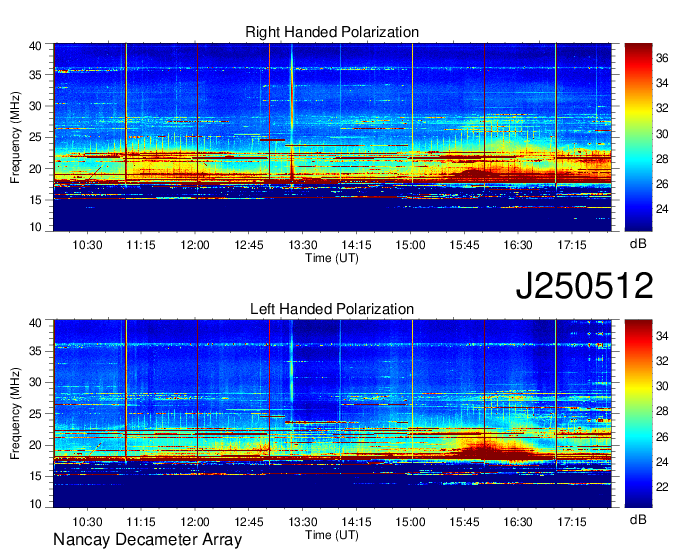Screen dimensions: 680x552
Task: Click the 10 MHz tick of Right Handed frequency axis
Action: pyautogui.click(x=35, y=227)
